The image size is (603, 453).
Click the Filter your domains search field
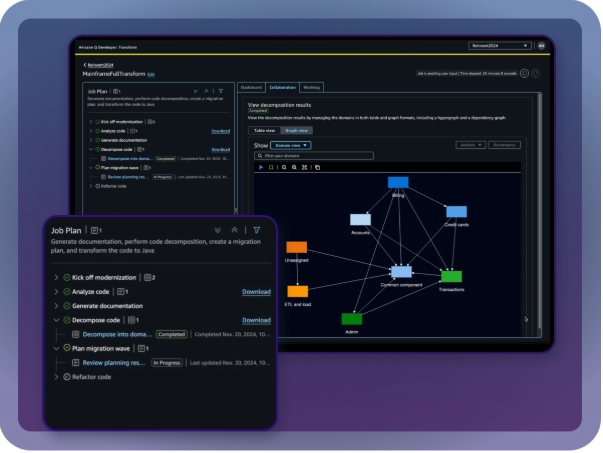[300, 156]
